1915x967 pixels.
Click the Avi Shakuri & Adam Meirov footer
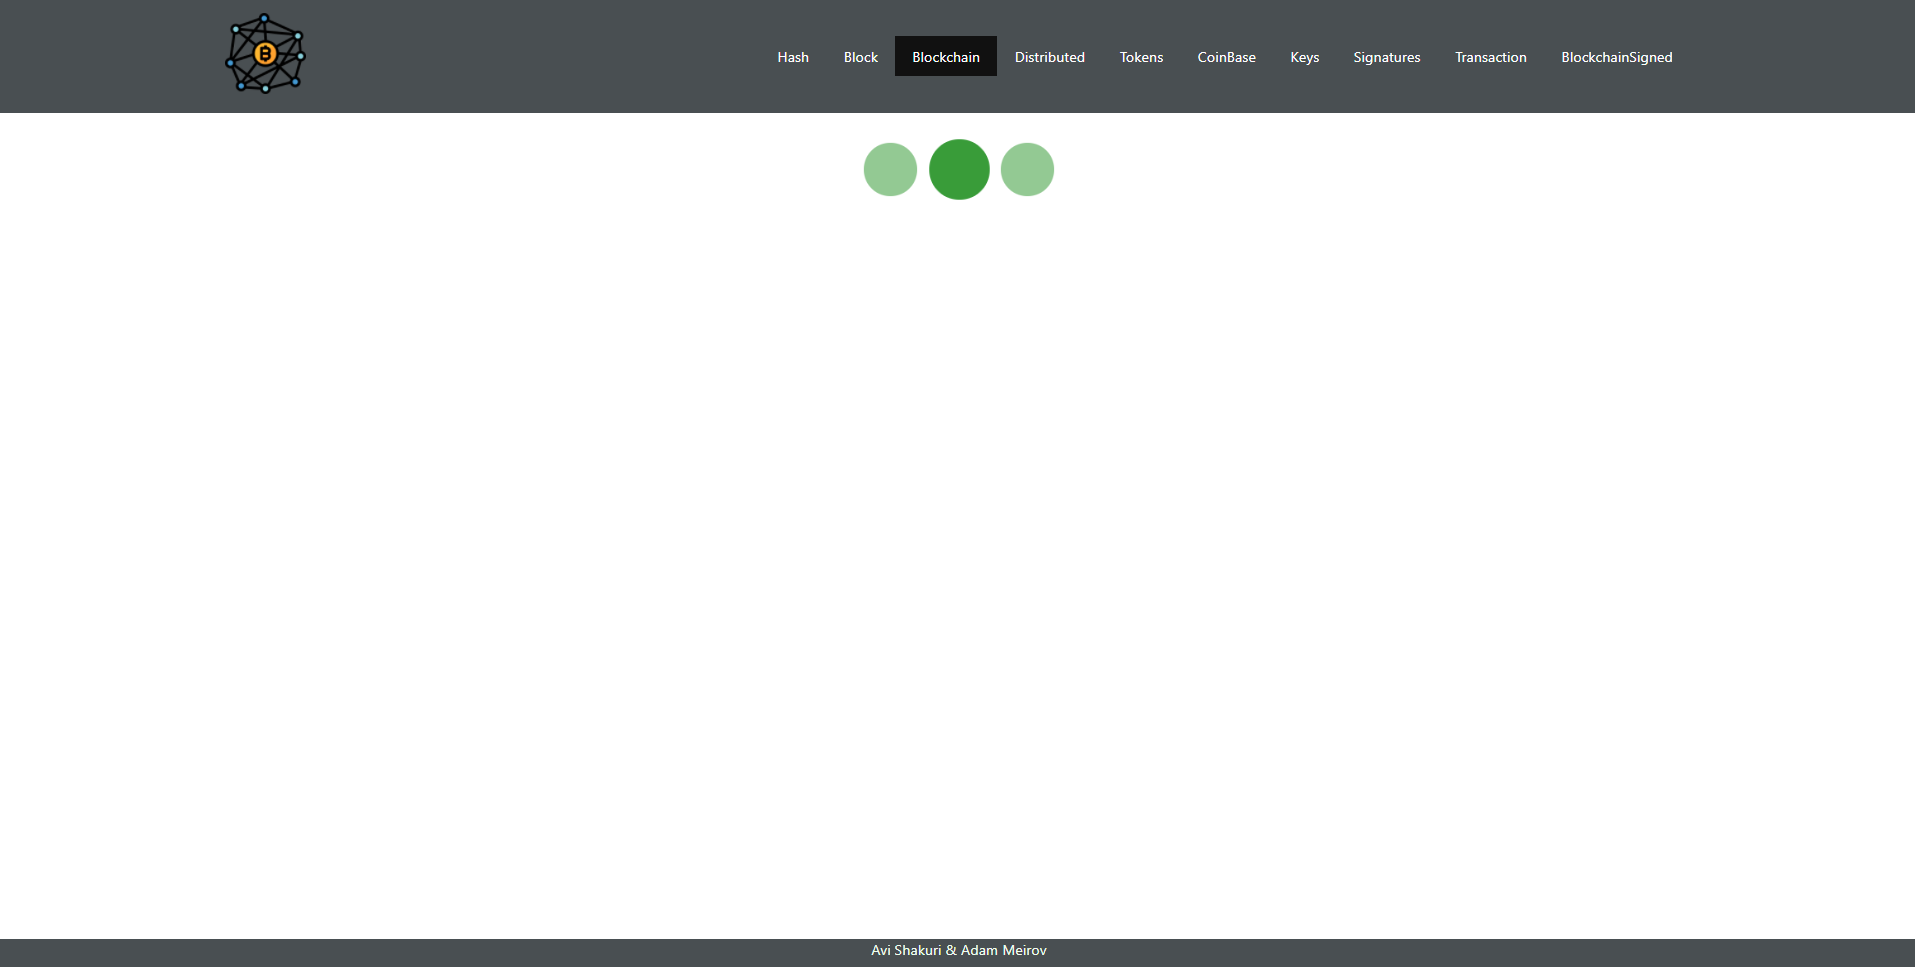pos(958,950)
